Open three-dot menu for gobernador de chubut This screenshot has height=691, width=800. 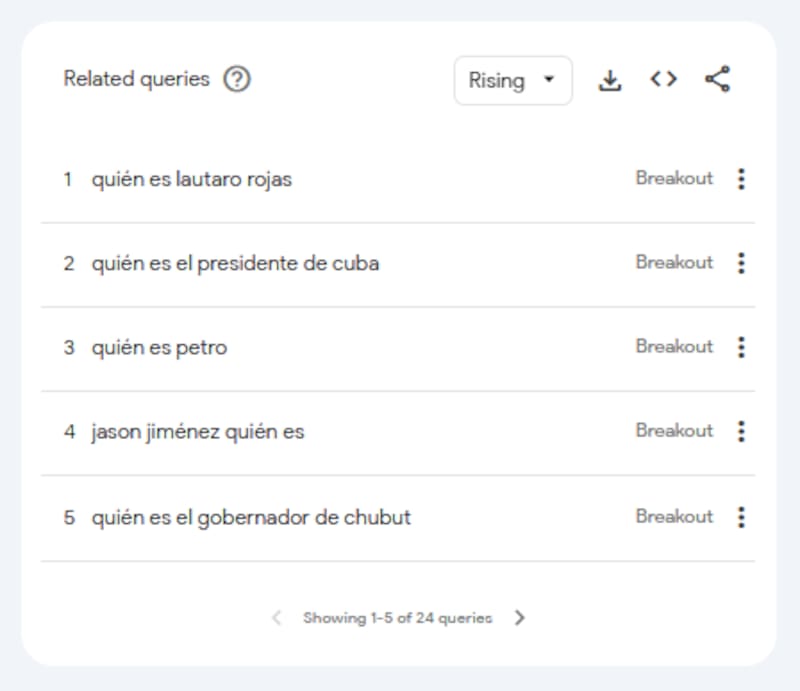pos(741,517)
